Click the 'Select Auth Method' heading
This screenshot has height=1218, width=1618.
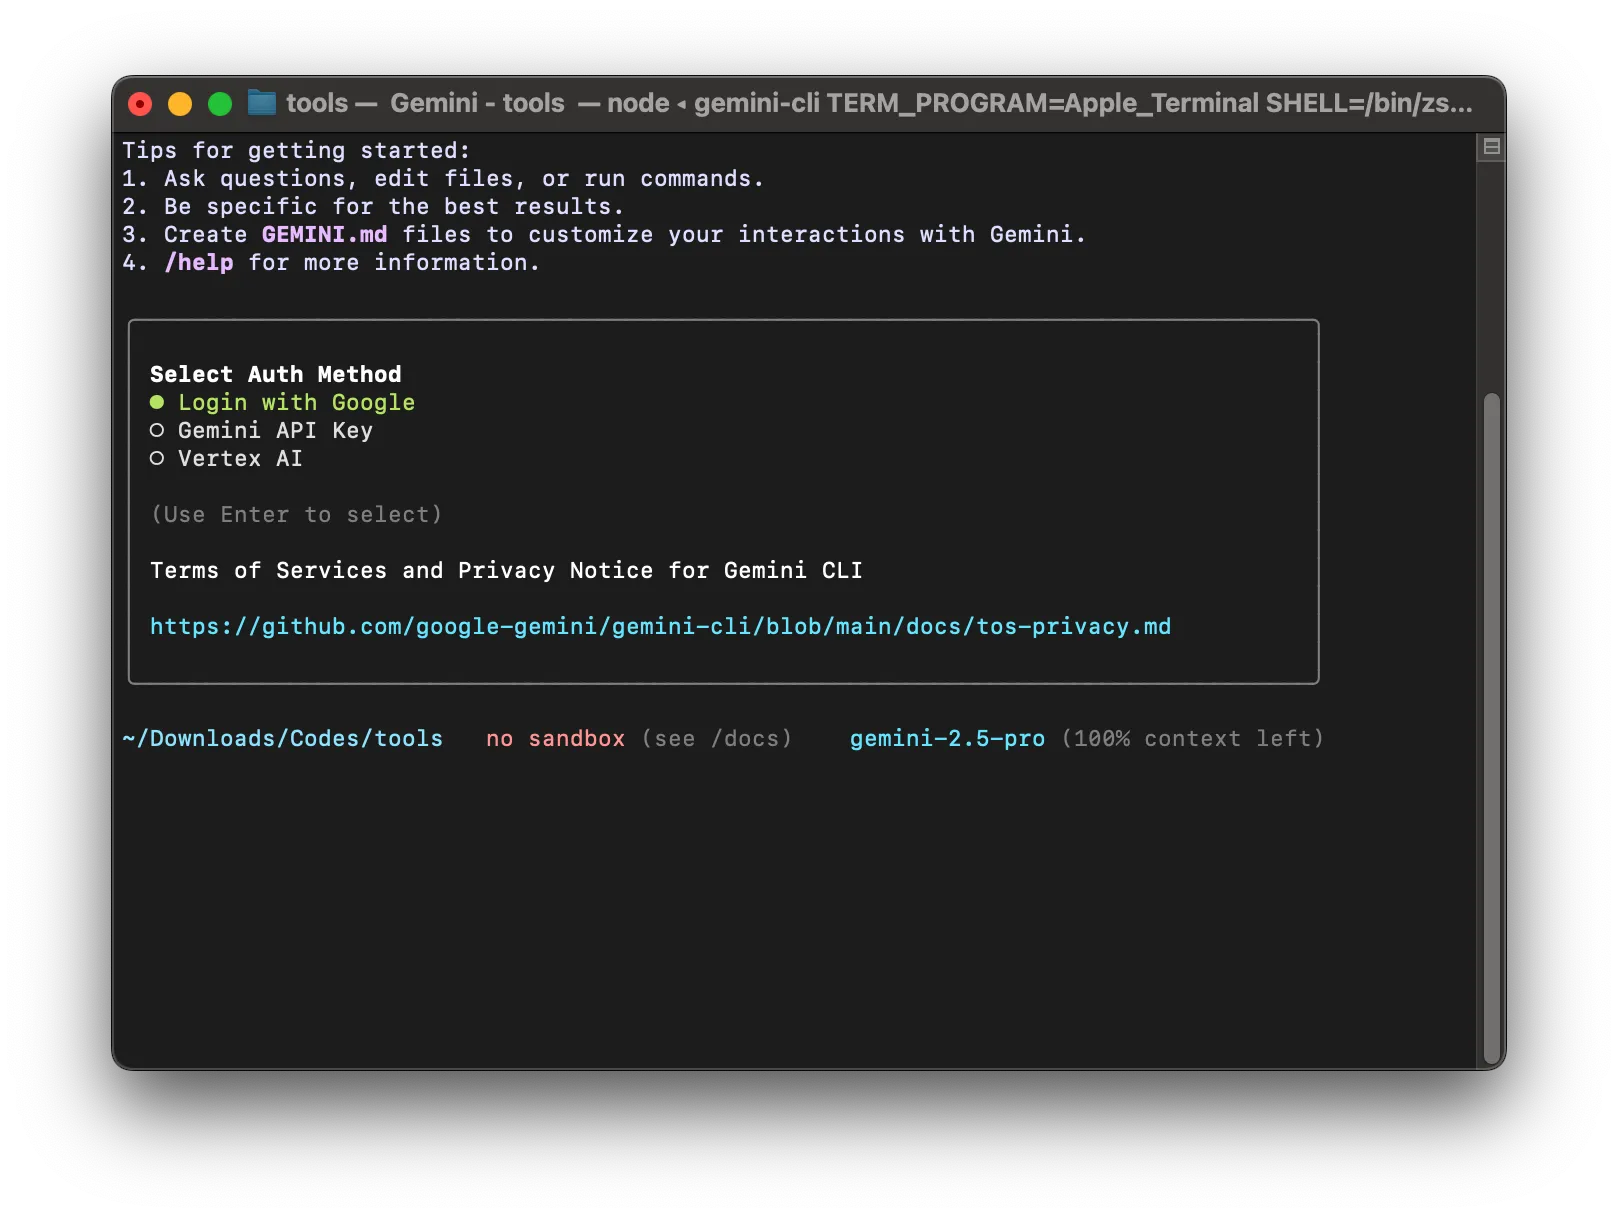tap(275, 374)
